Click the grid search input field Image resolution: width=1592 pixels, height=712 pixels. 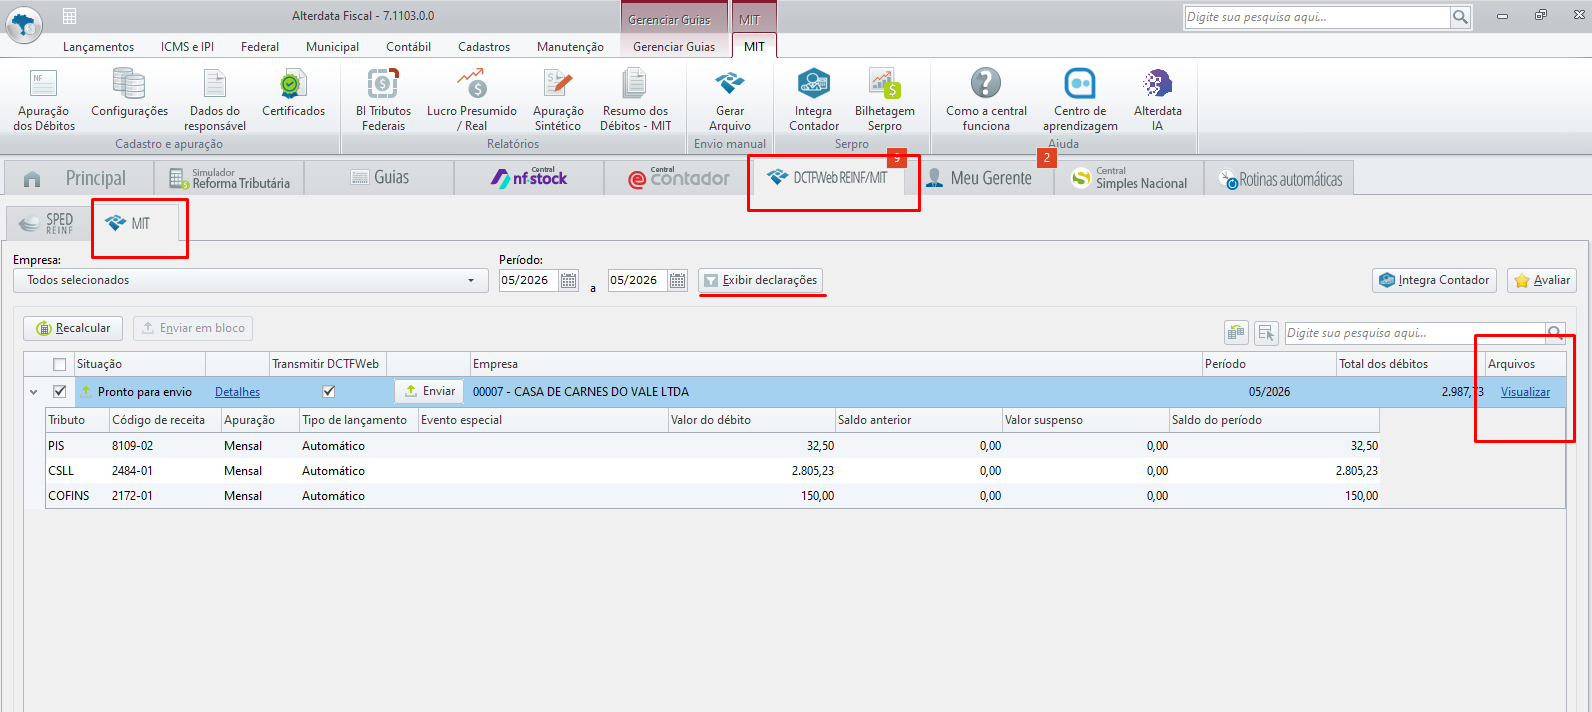[x=1415, y=333]
